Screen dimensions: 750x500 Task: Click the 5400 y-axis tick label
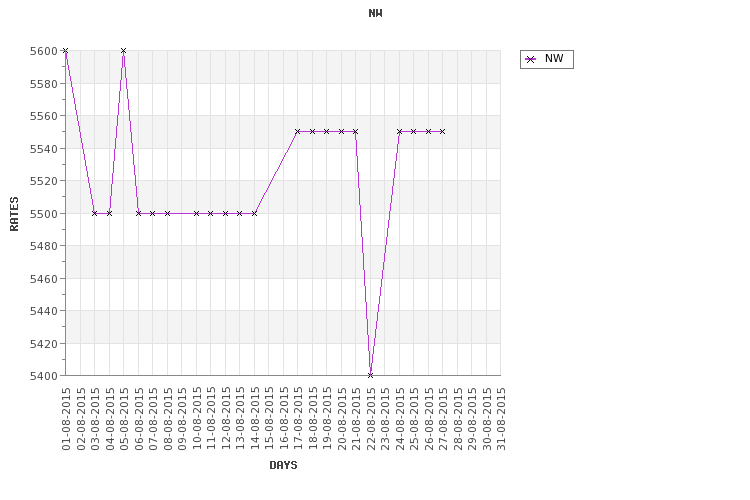click(44, 376)
